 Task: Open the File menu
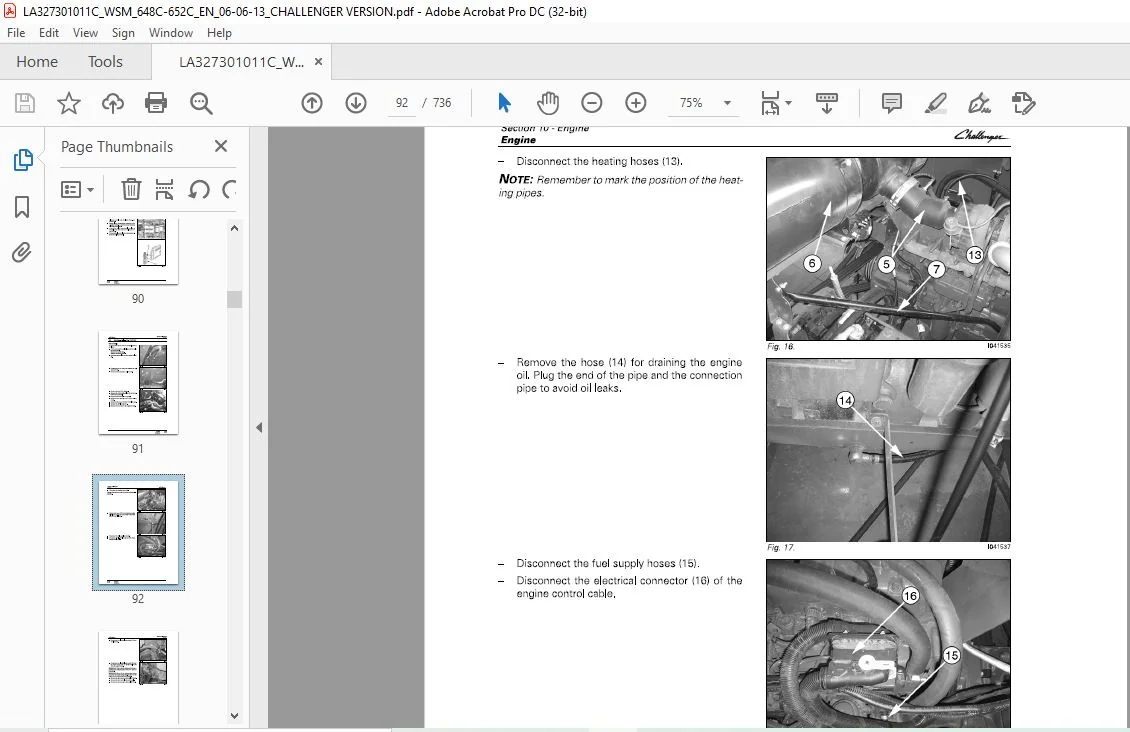(16, 32)
